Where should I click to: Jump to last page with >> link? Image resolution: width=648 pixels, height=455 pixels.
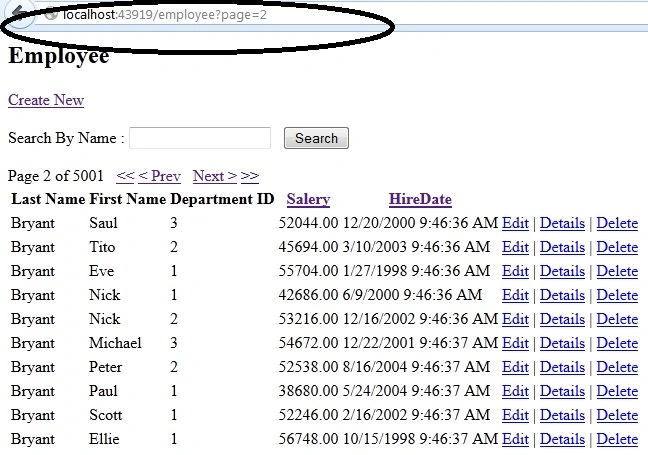[x=250, y=176]
